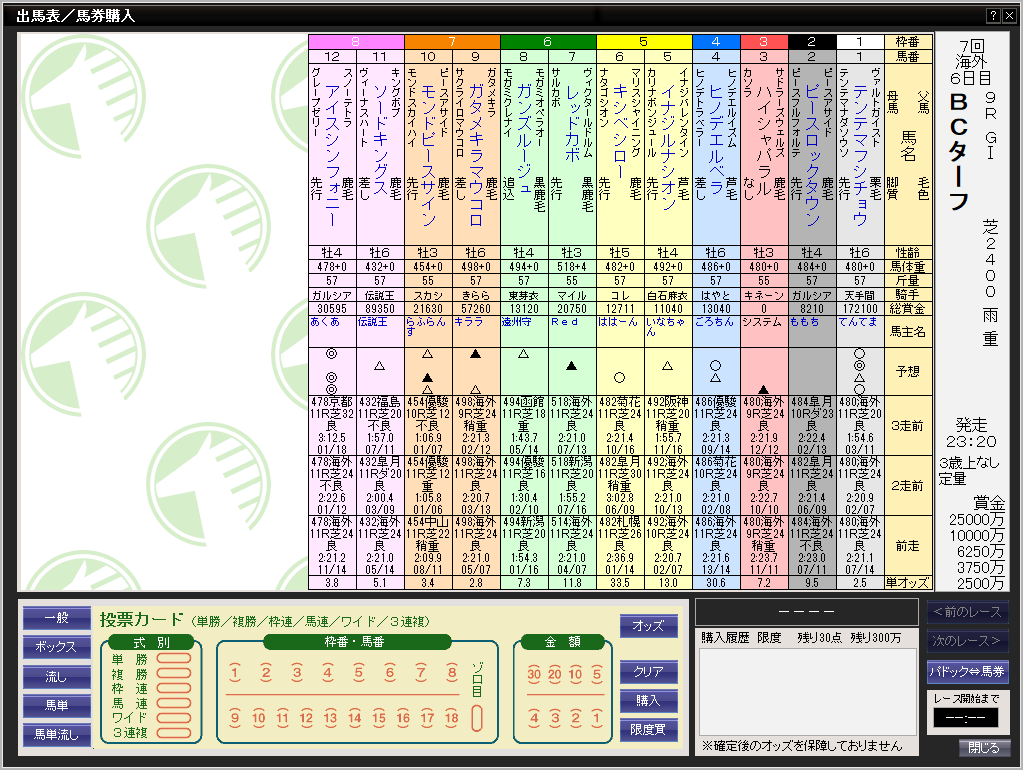Select the 流し card type button
1023x770 pixels.
click(x=57, y=677)
